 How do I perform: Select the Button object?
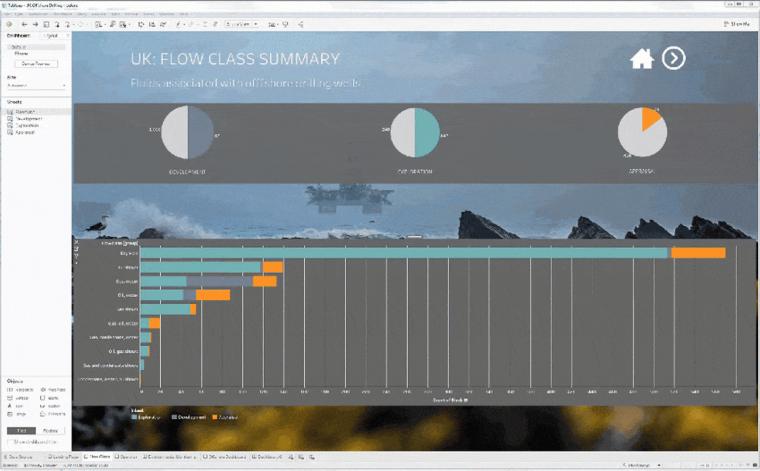click(x=50, y=406)
